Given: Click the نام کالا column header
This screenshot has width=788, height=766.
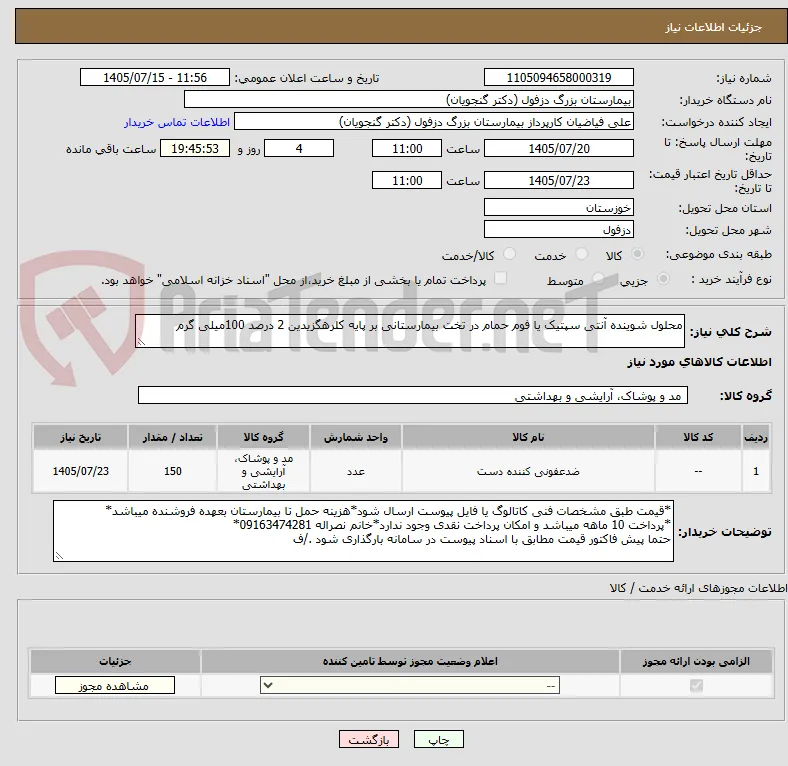Looking at the screenshot, I should (528, 437).
